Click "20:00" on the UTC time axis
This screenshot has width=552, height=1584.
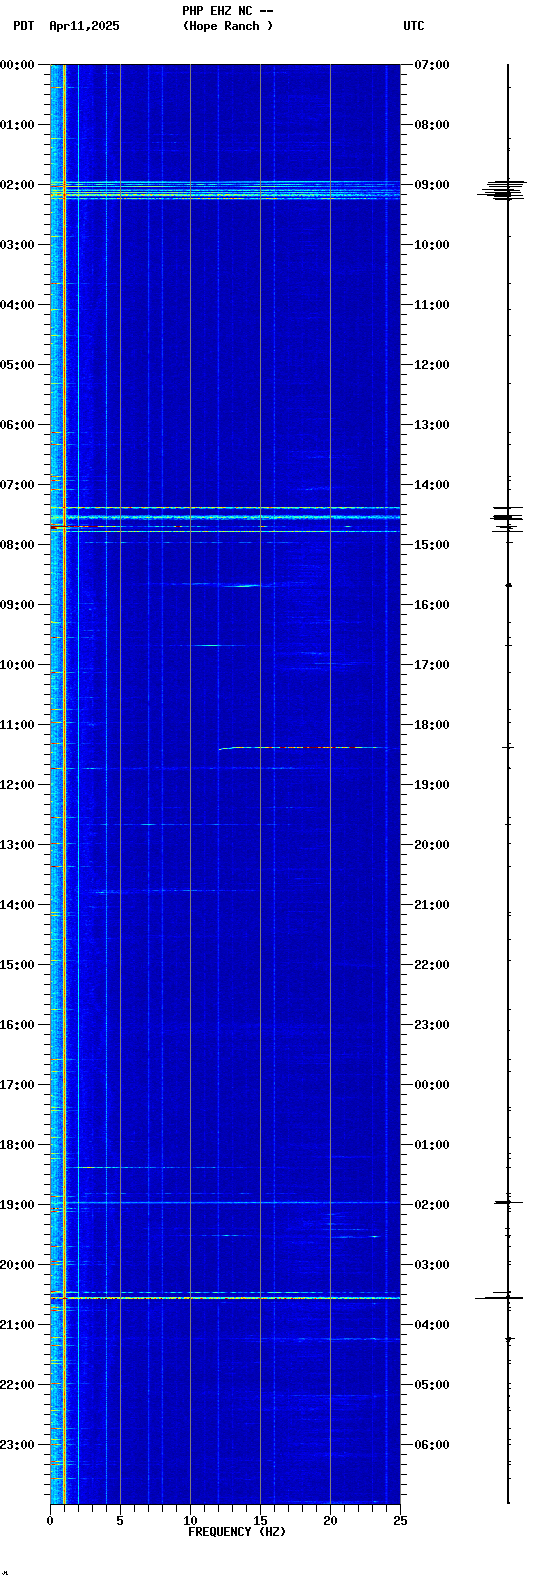432,845
